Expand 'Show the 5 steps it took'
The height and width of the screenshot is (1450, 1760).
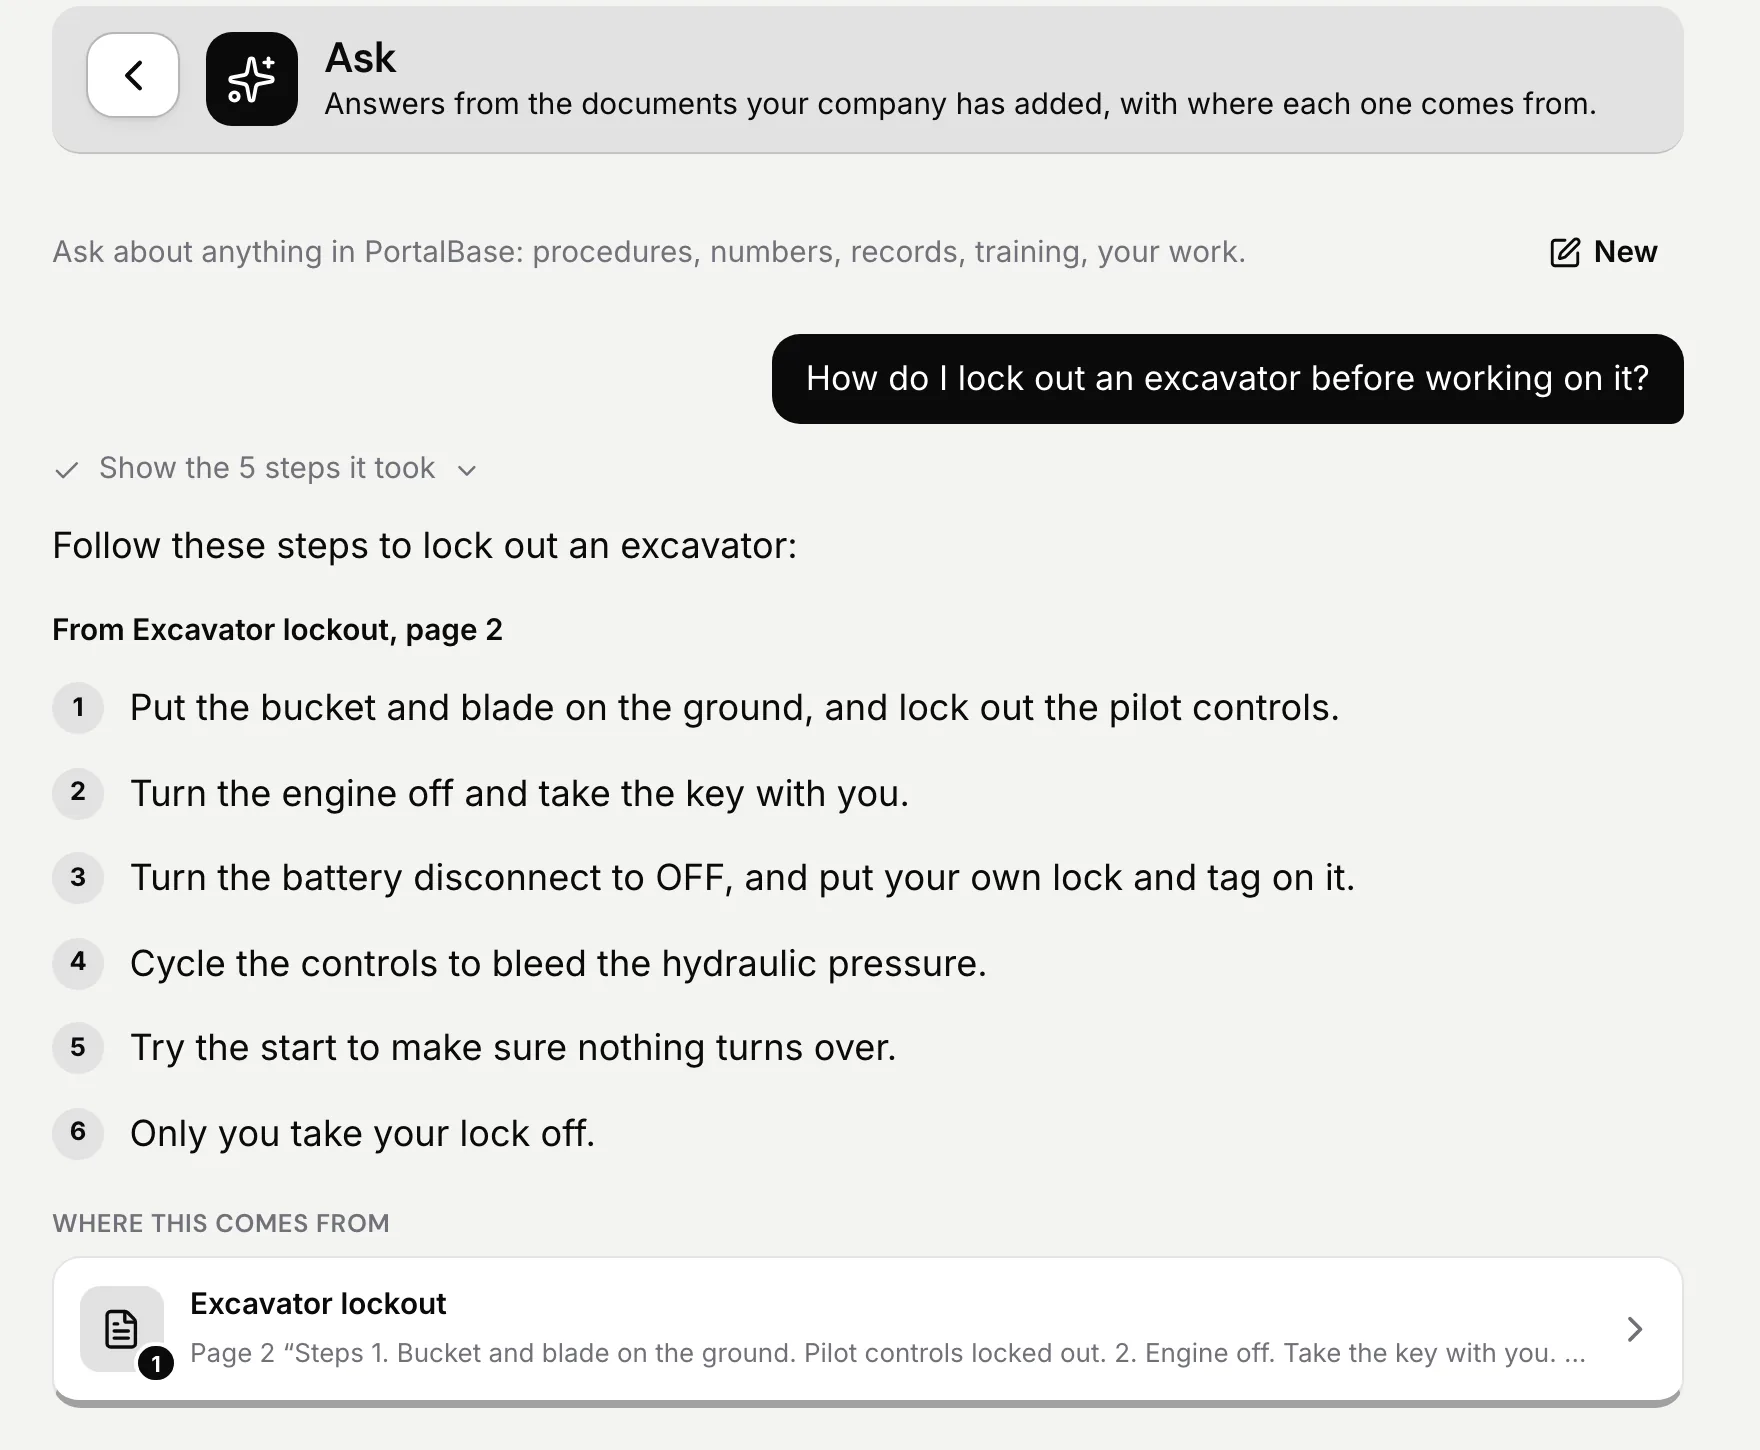pyautogui.click(x=267, y=468)
